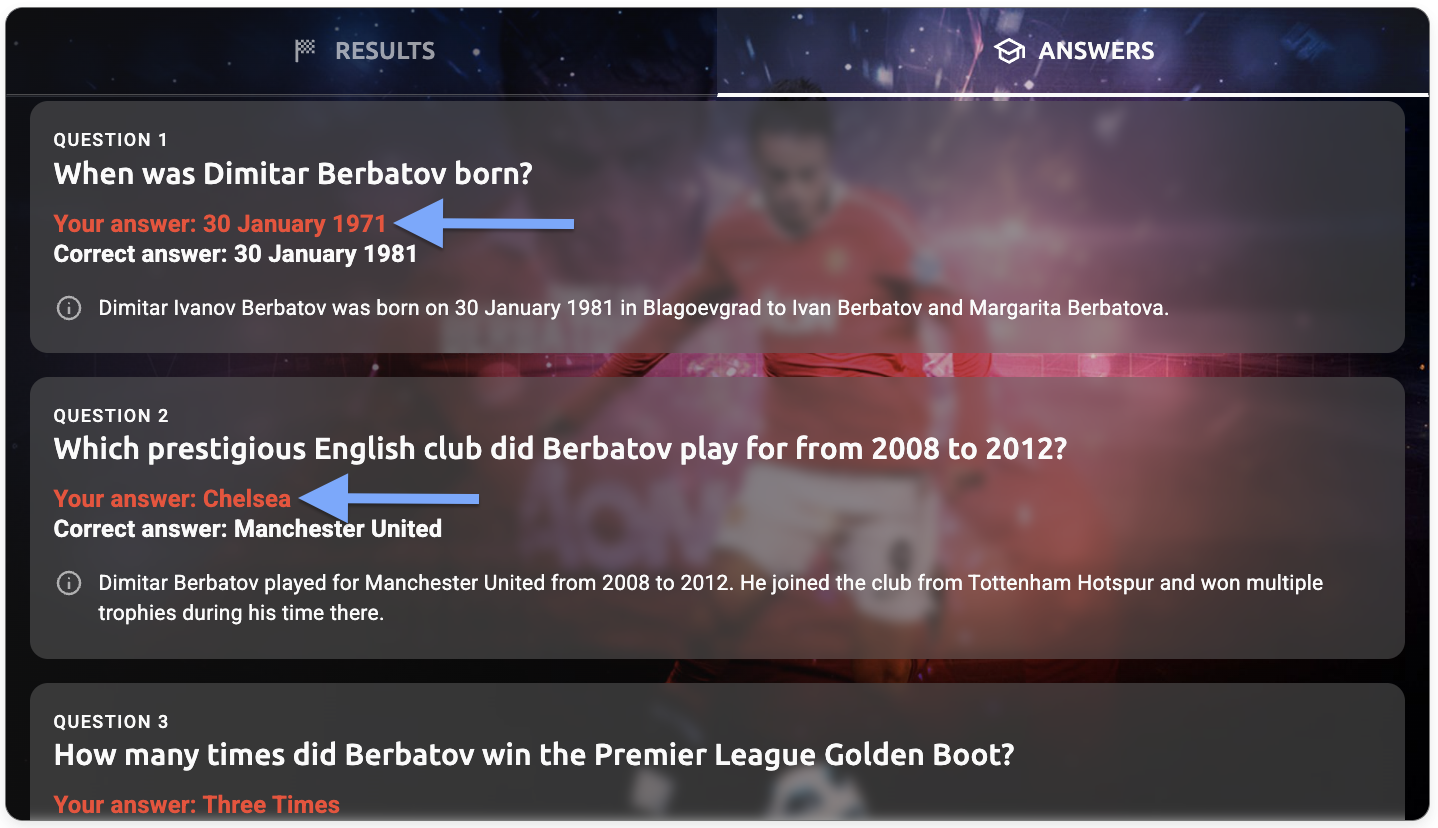Click the wrong answer '30 January 1971'
This screenshot has height=828, width=1438.
(294, 224)
